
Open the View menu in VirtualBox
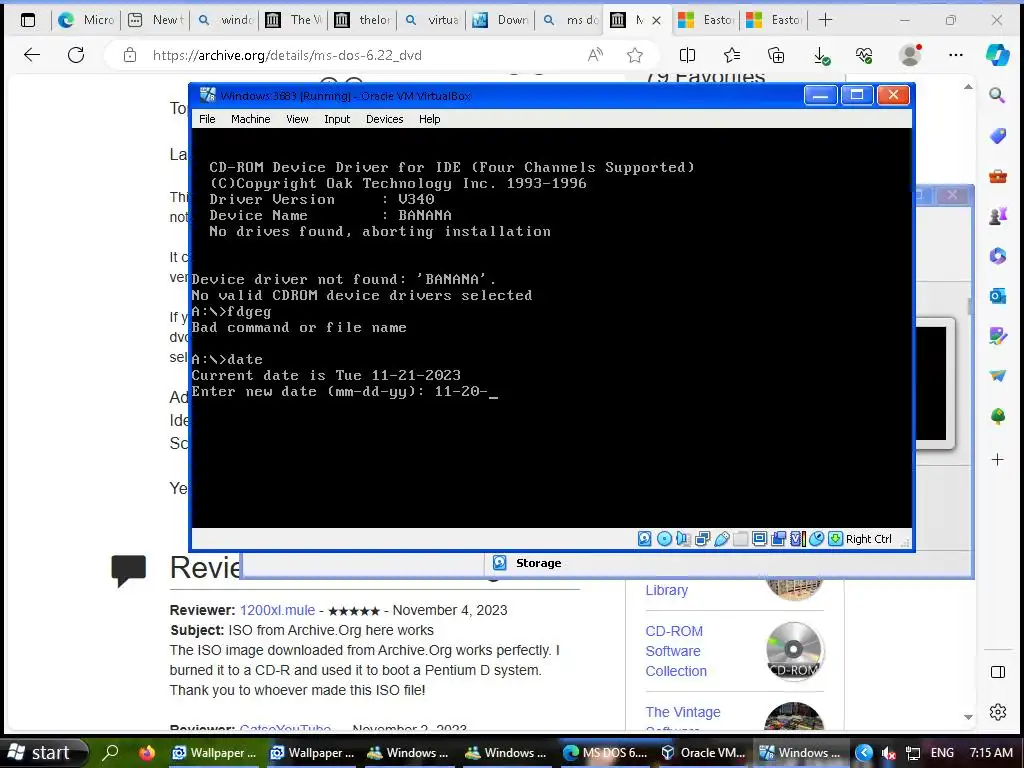tap(297, 119)
